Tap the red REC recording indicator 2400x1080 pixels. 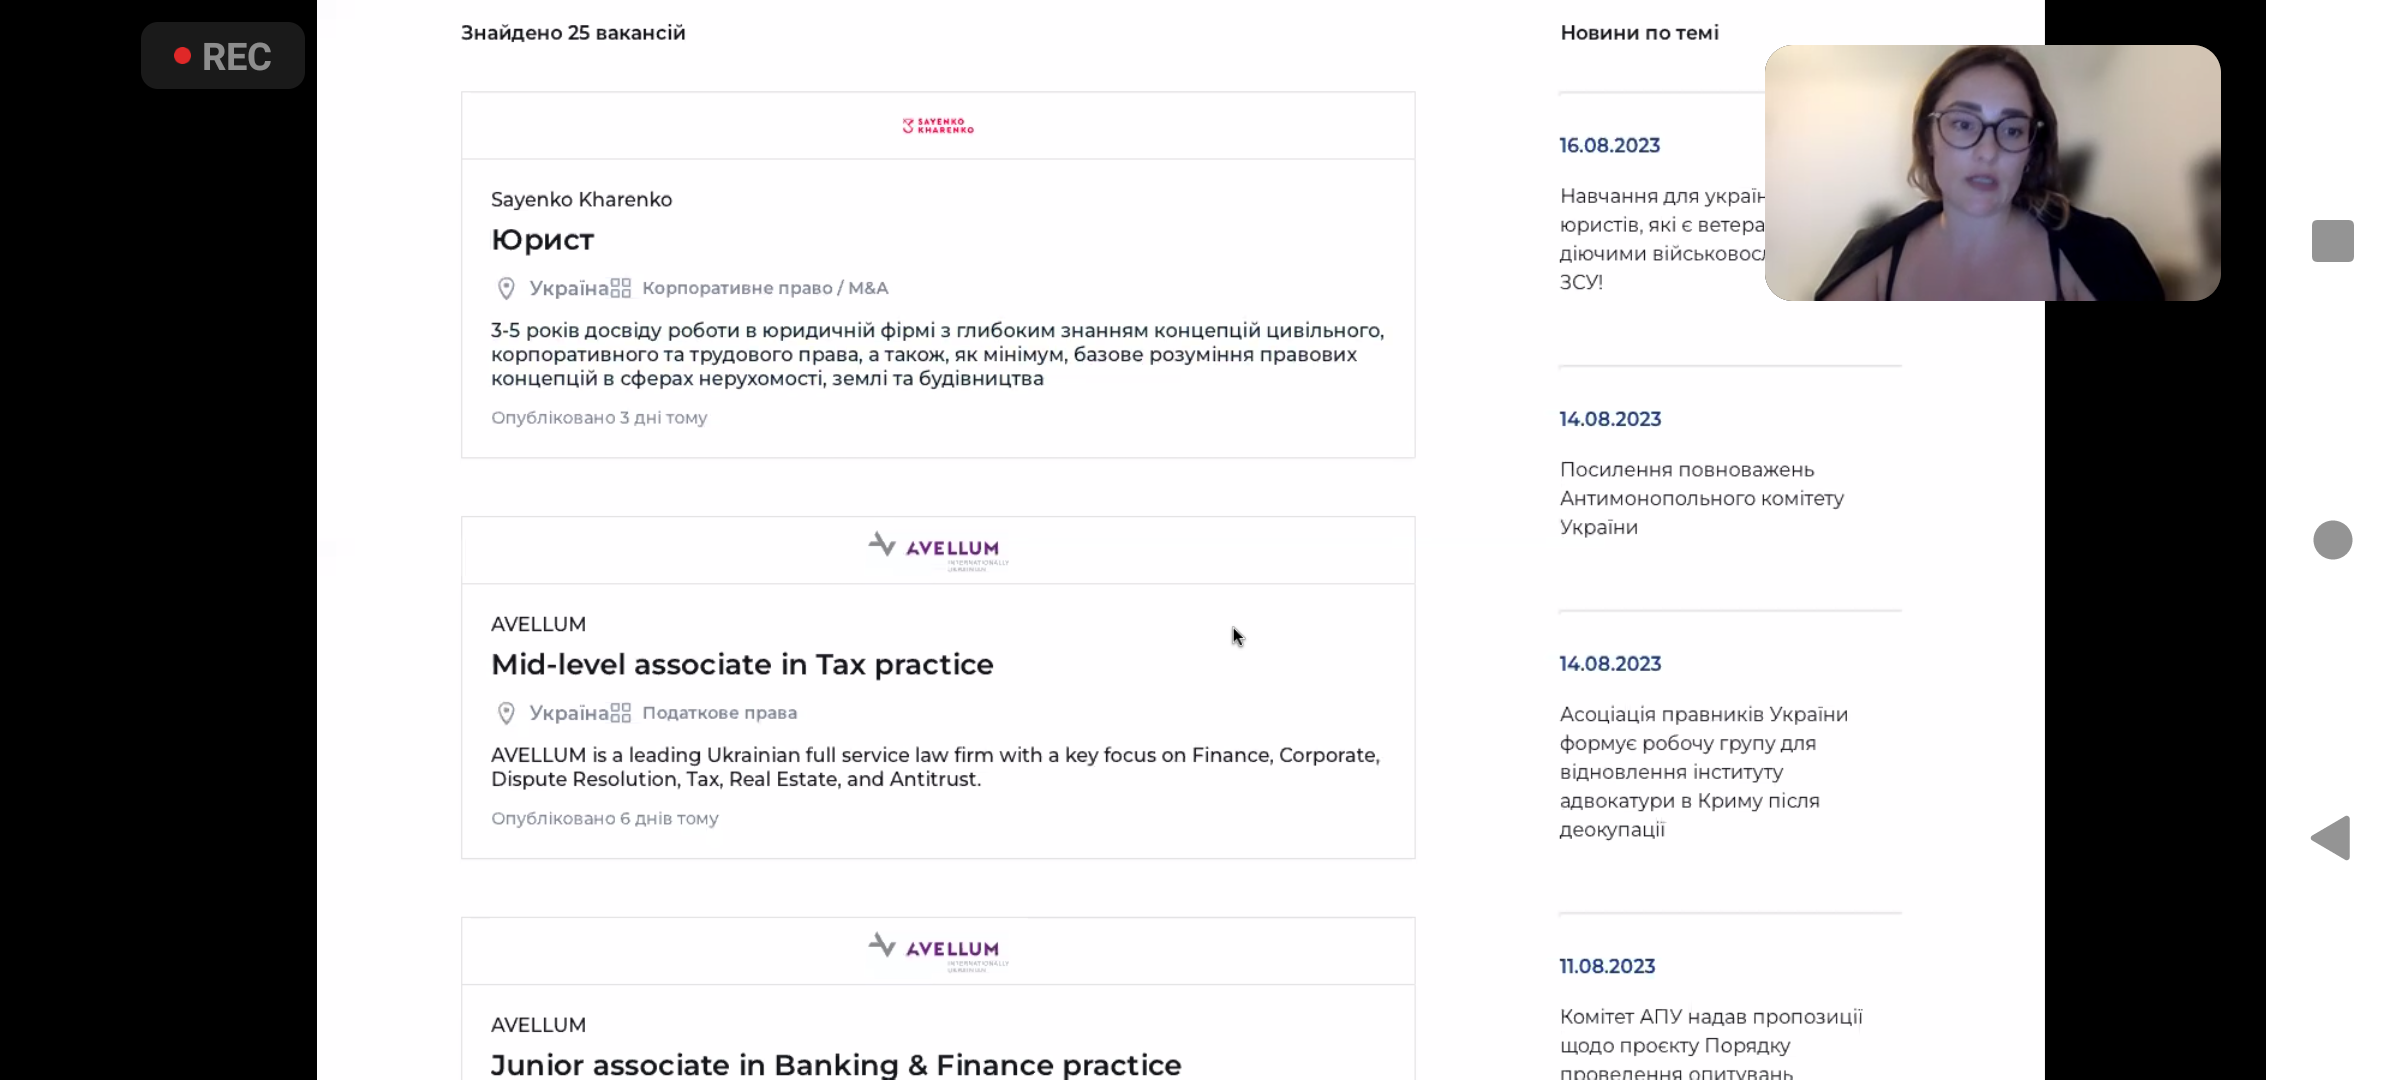coord(223,56)
